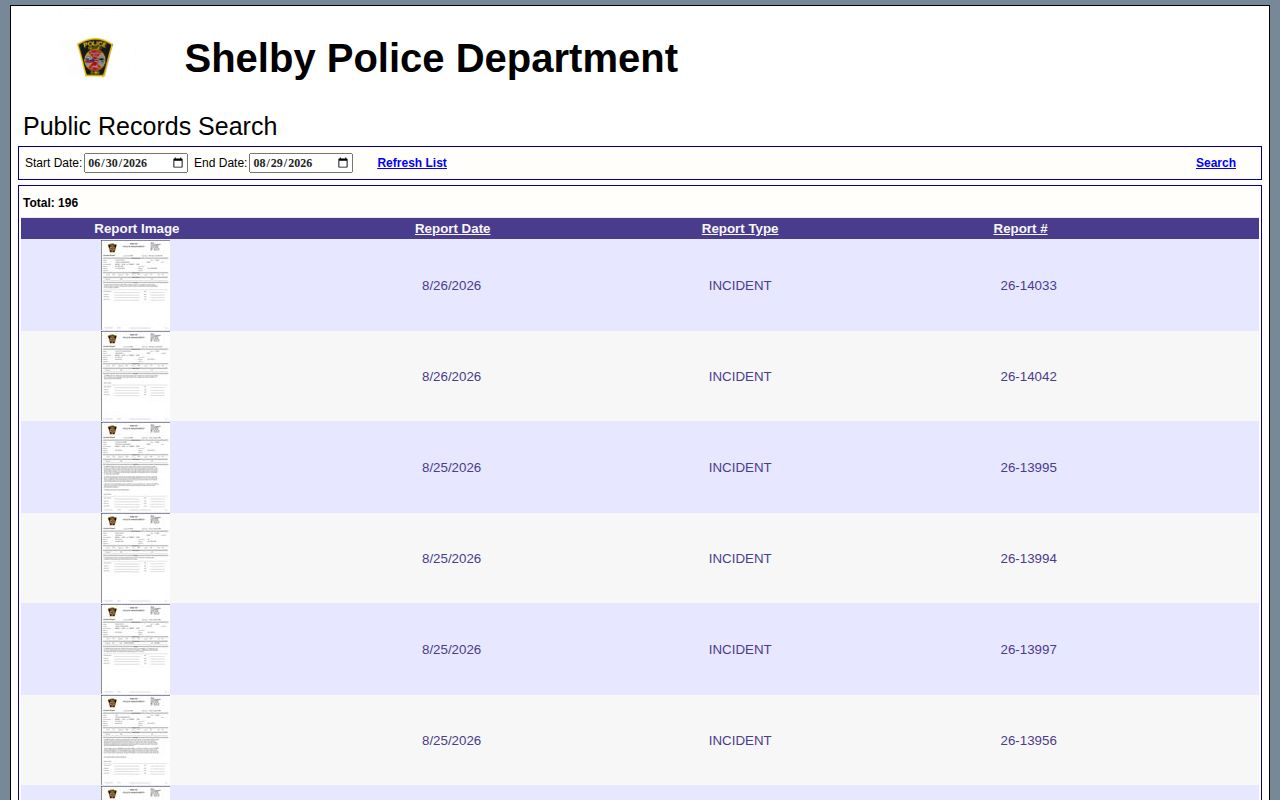The image size is (1280, 800).
Task: Click the Refresh List link
Action: 412,163
